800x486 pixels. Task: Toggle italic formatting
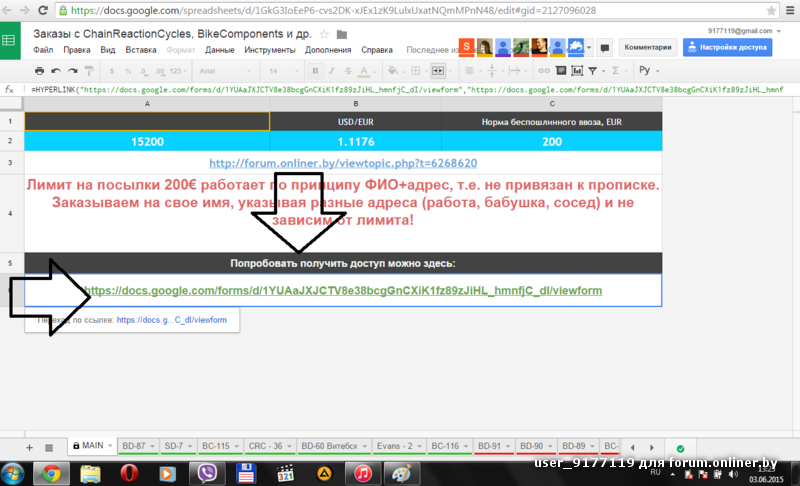[332, 71]
